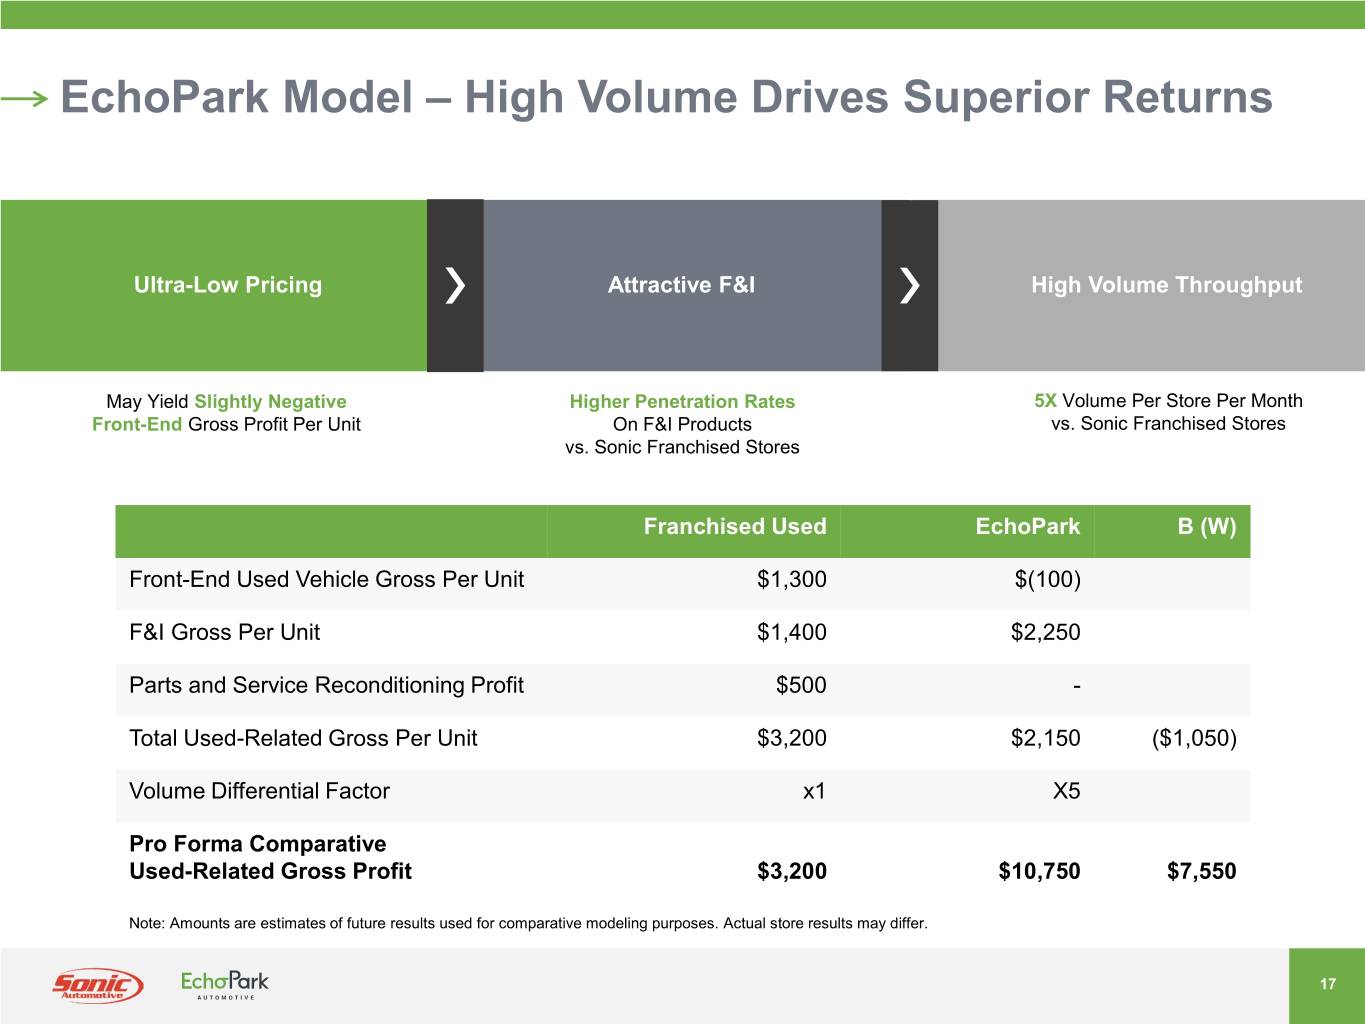Viewport: 1365px width, 1024px height.
Task: Click the B (W) column header
Action: (1206, 527)
